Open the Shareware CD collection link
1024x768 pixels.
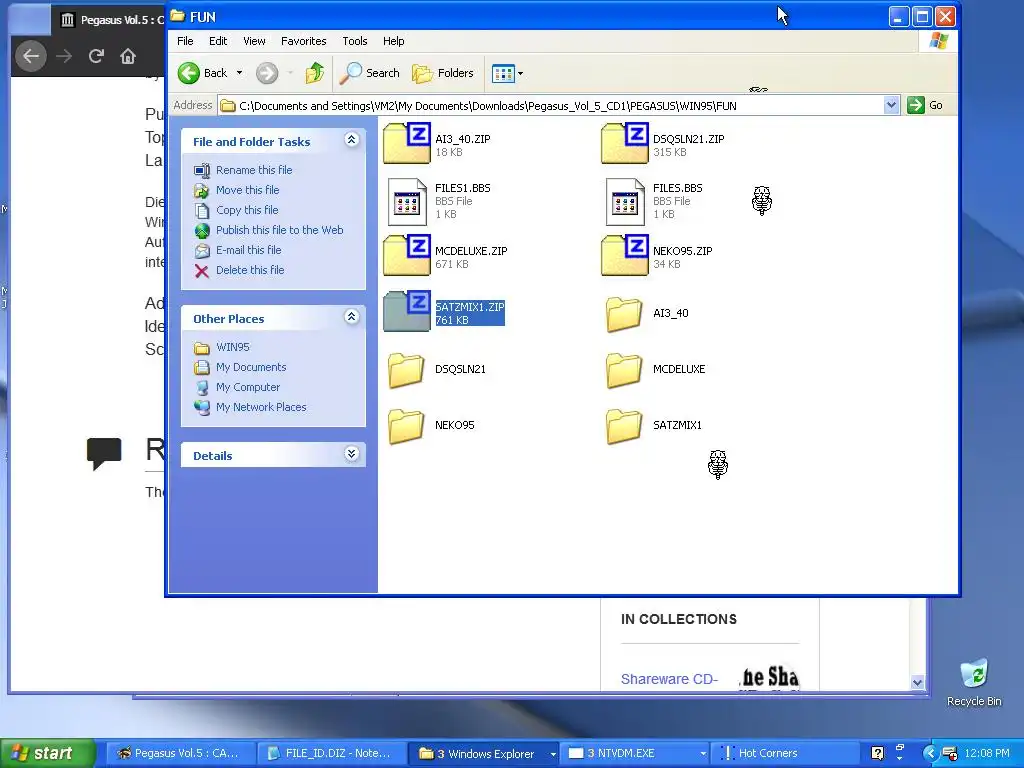click(669, 679)
